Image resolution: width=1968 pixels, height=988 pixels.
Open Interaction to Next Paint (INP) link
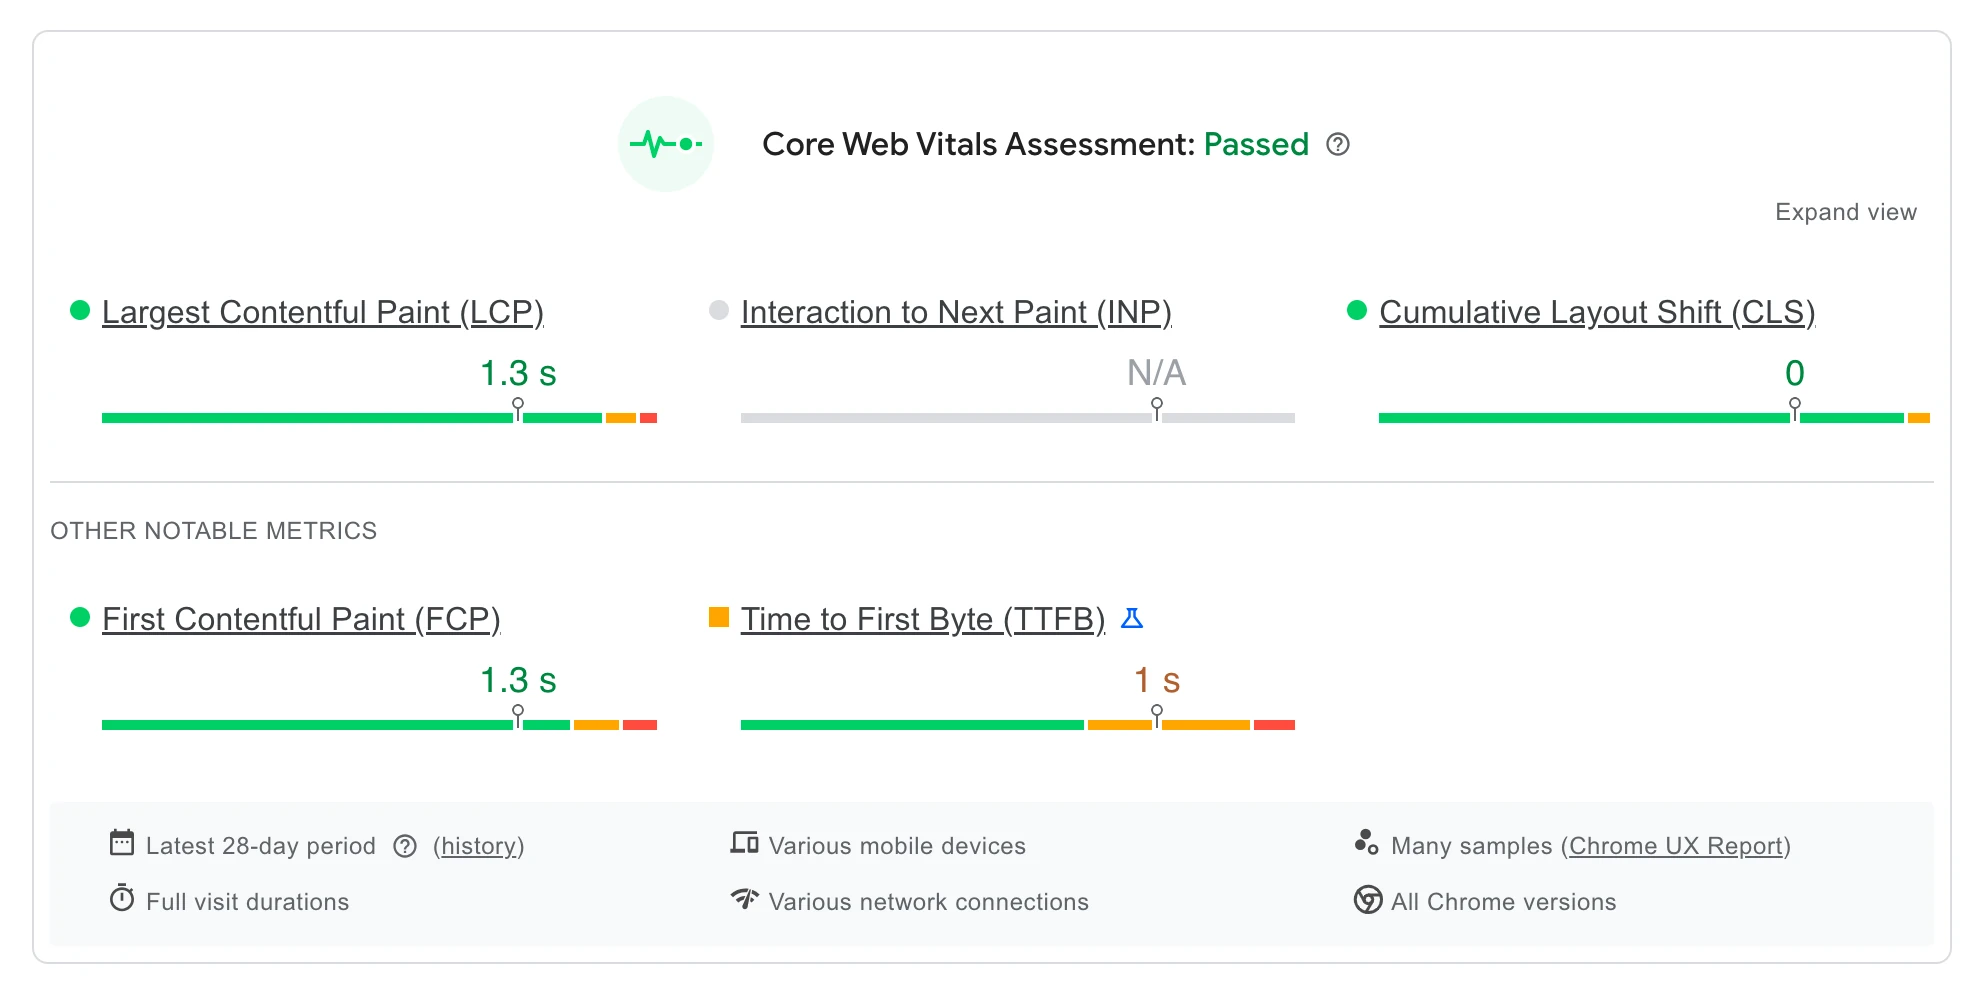coord(956,312)
